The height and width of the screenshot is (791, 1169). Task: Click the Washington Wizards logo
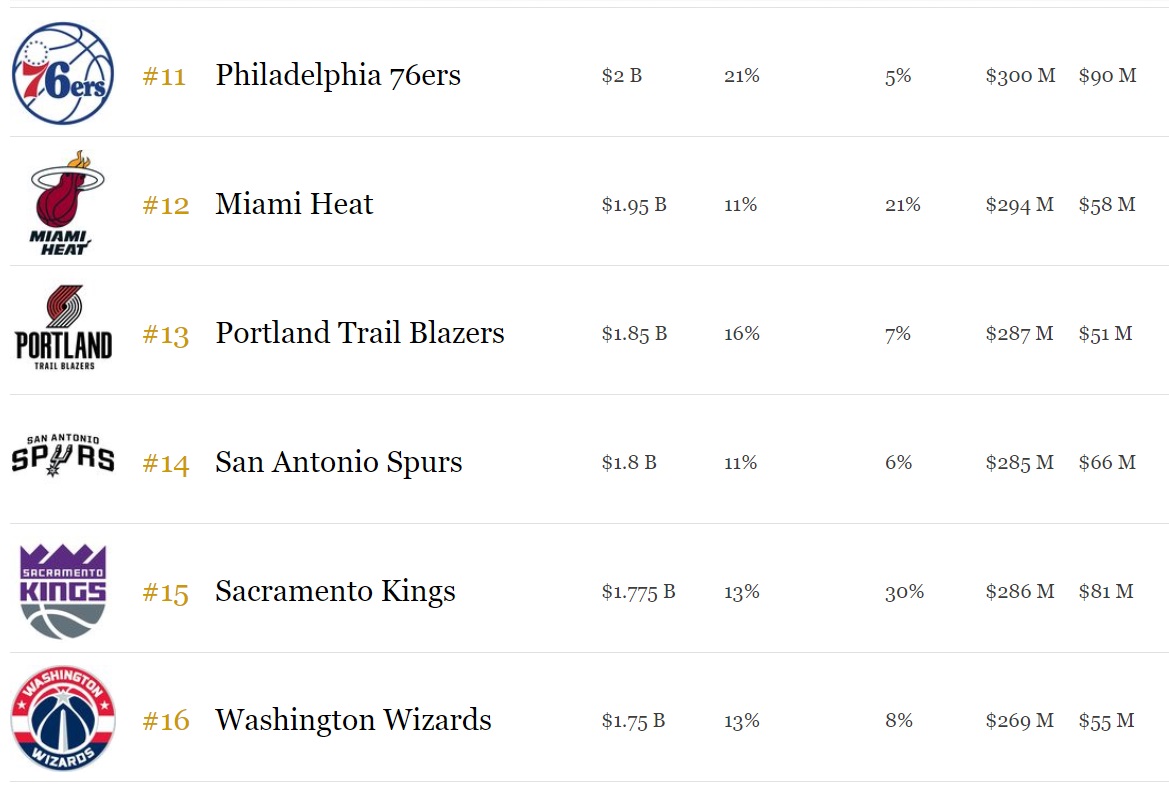63,719
